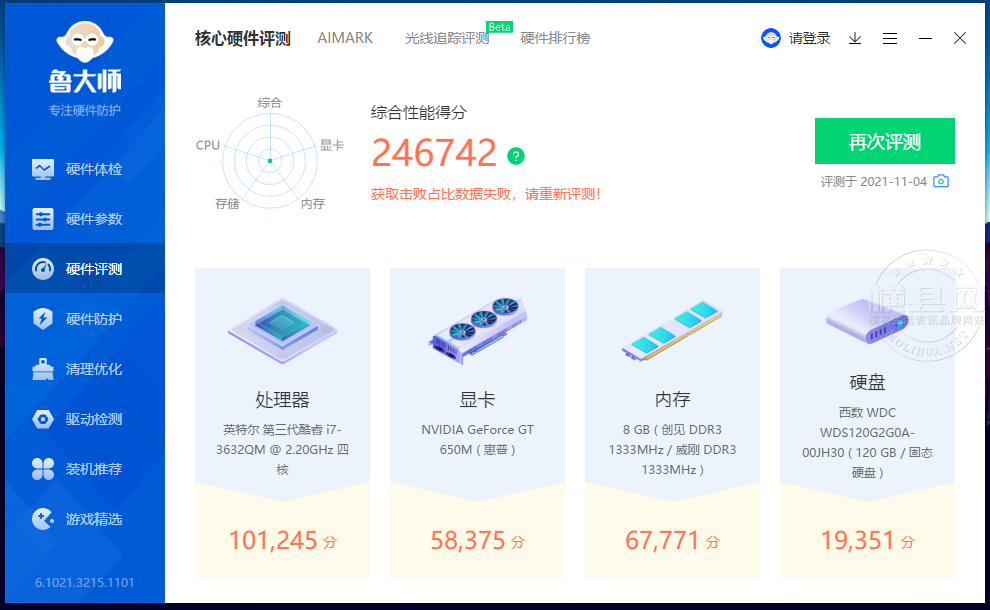Image resolution: width=990 pixels, height=610 pixels.
Task: Open 游戏精选 in the sidebar
Action: tap(85, 519)
